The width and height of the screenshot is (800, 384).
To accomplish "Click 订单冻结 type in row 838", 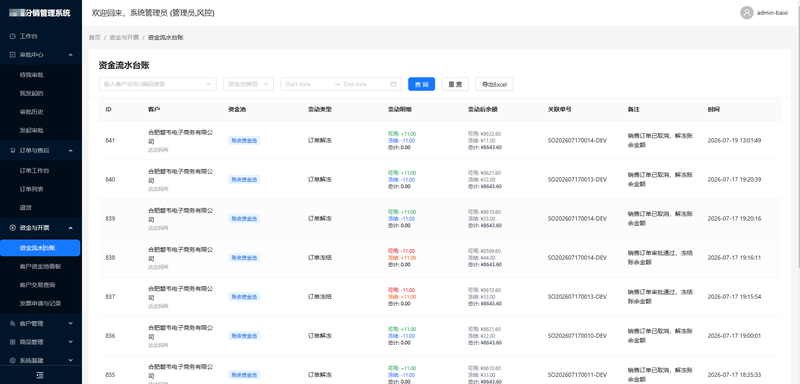I will tap(320, 258).
